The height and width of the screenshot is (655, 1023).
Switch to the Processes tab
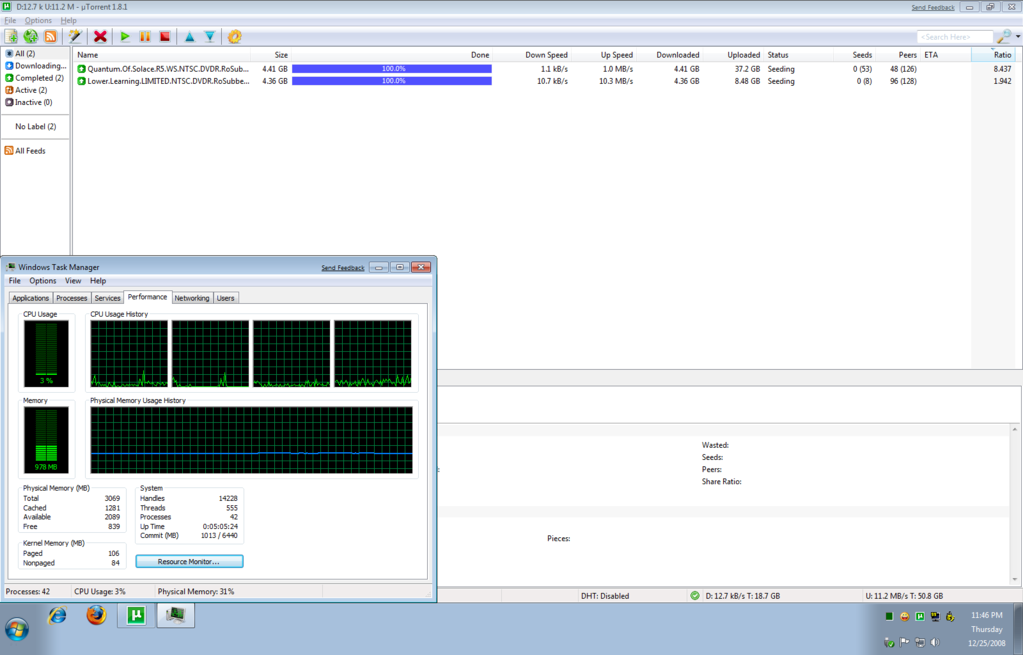tap(72, 298)
